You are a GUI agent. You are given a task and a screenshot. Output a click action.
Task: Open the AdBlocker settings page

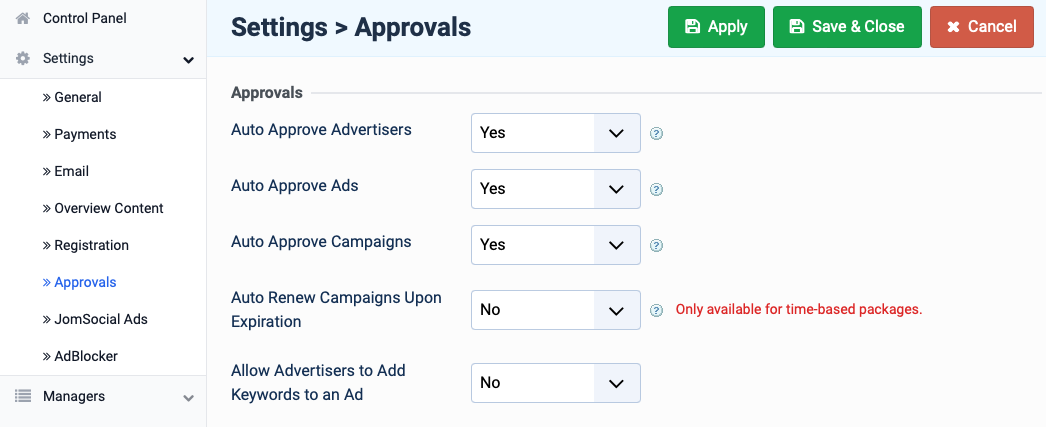(x=80, y=356)
